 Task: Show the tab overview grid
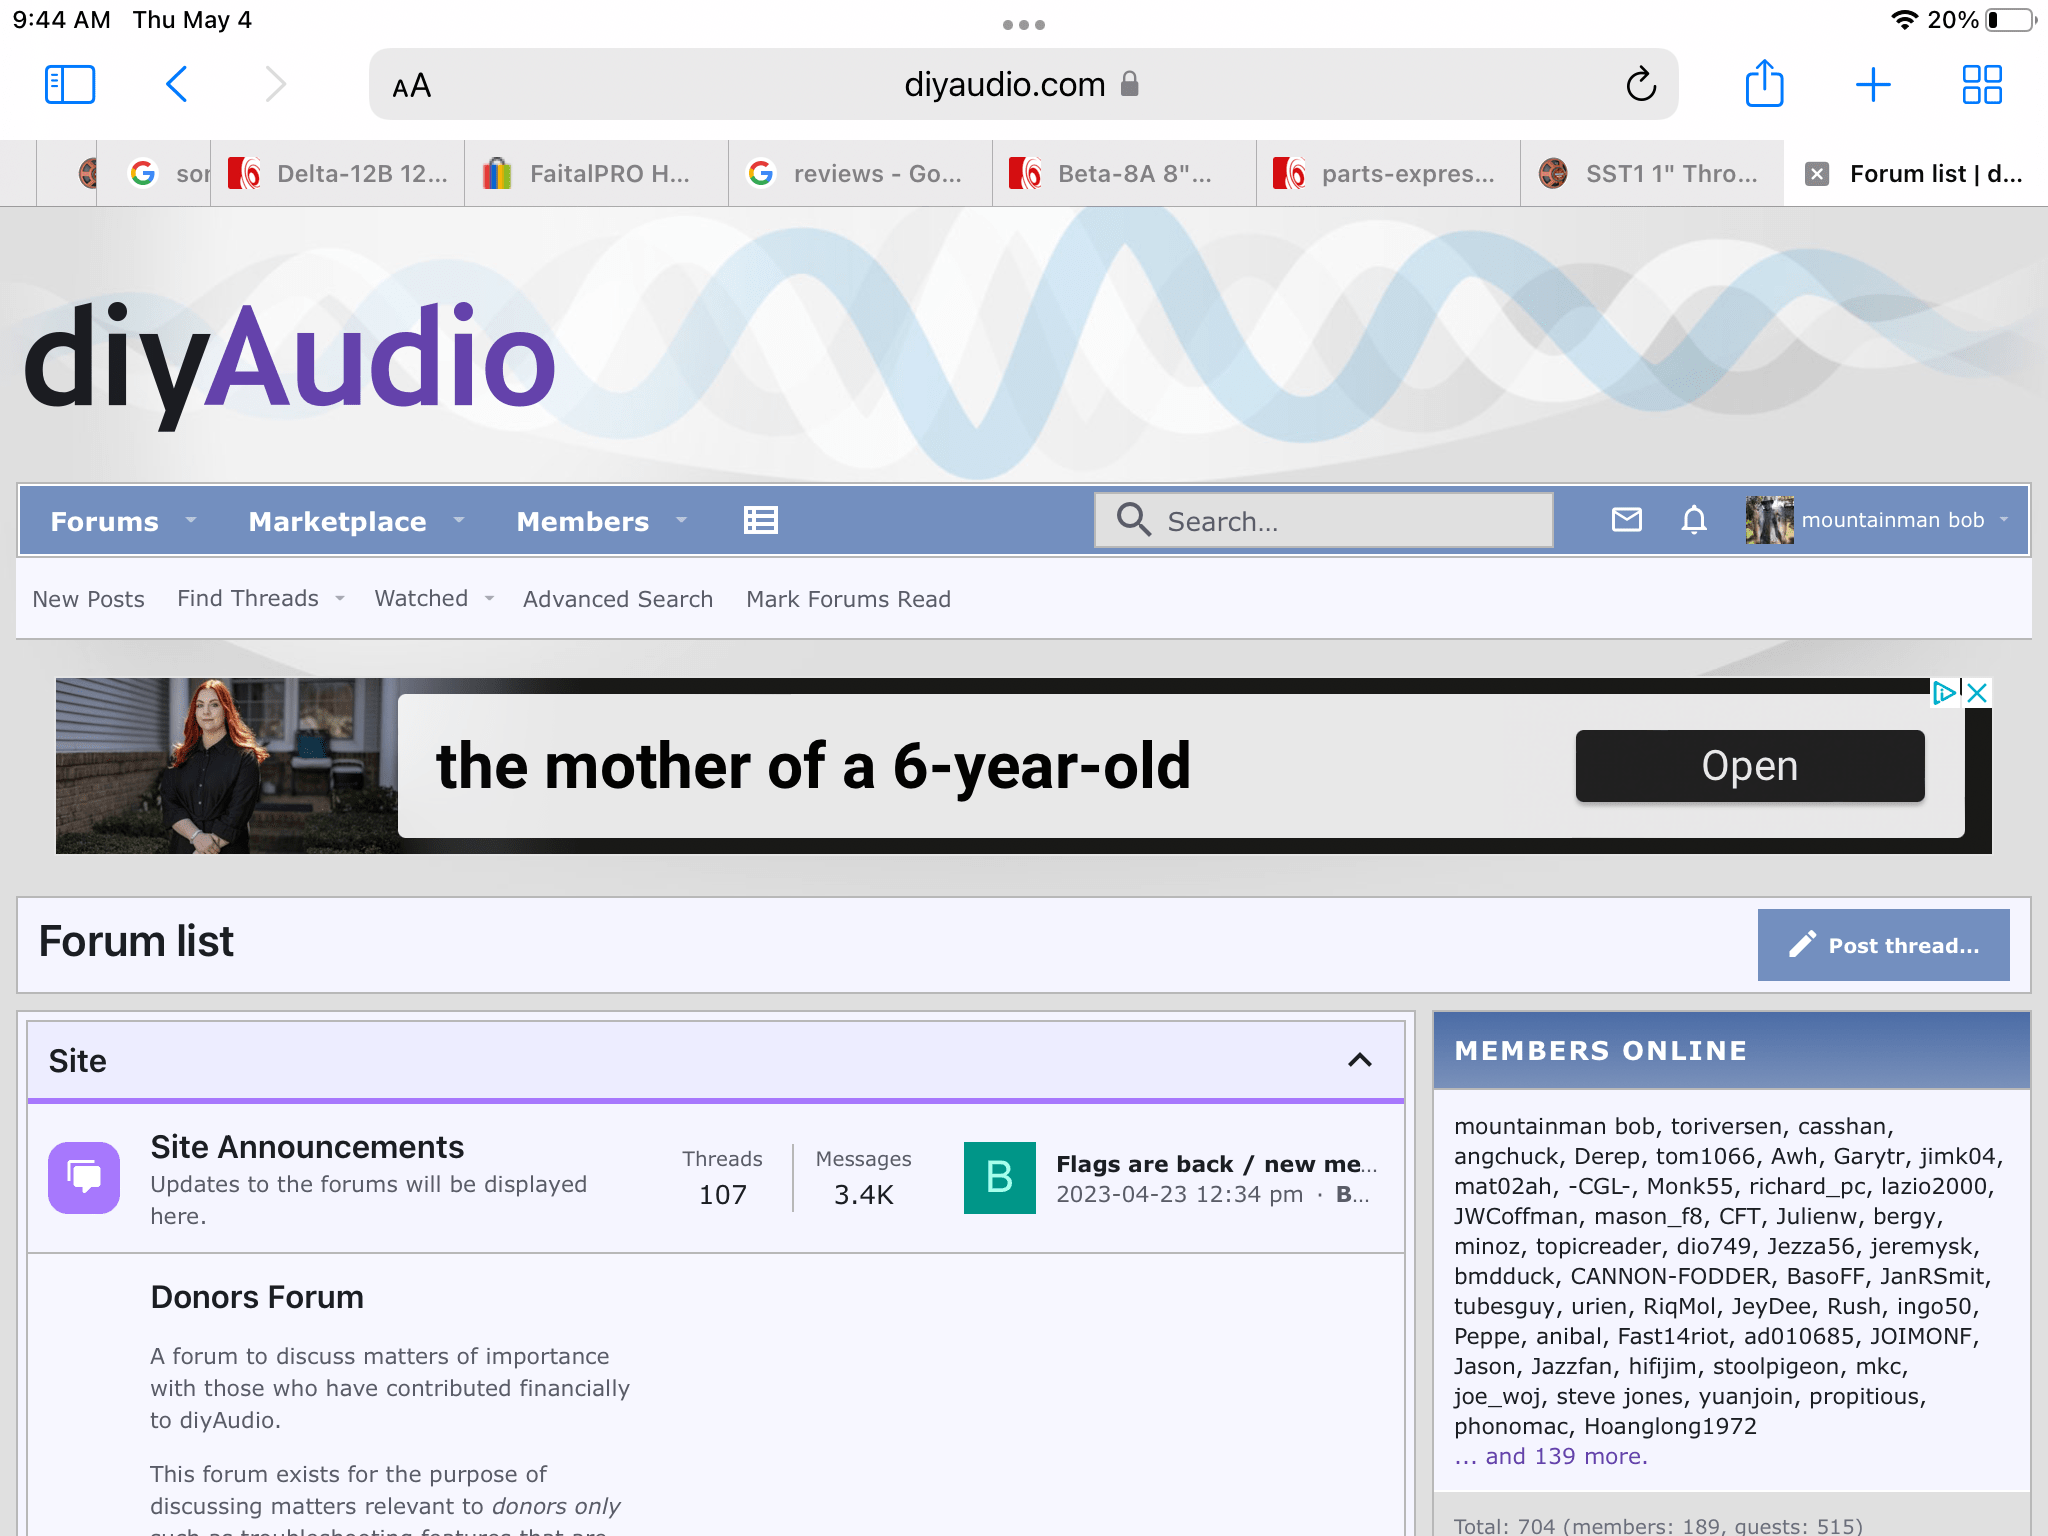[x=1981, y=85]
